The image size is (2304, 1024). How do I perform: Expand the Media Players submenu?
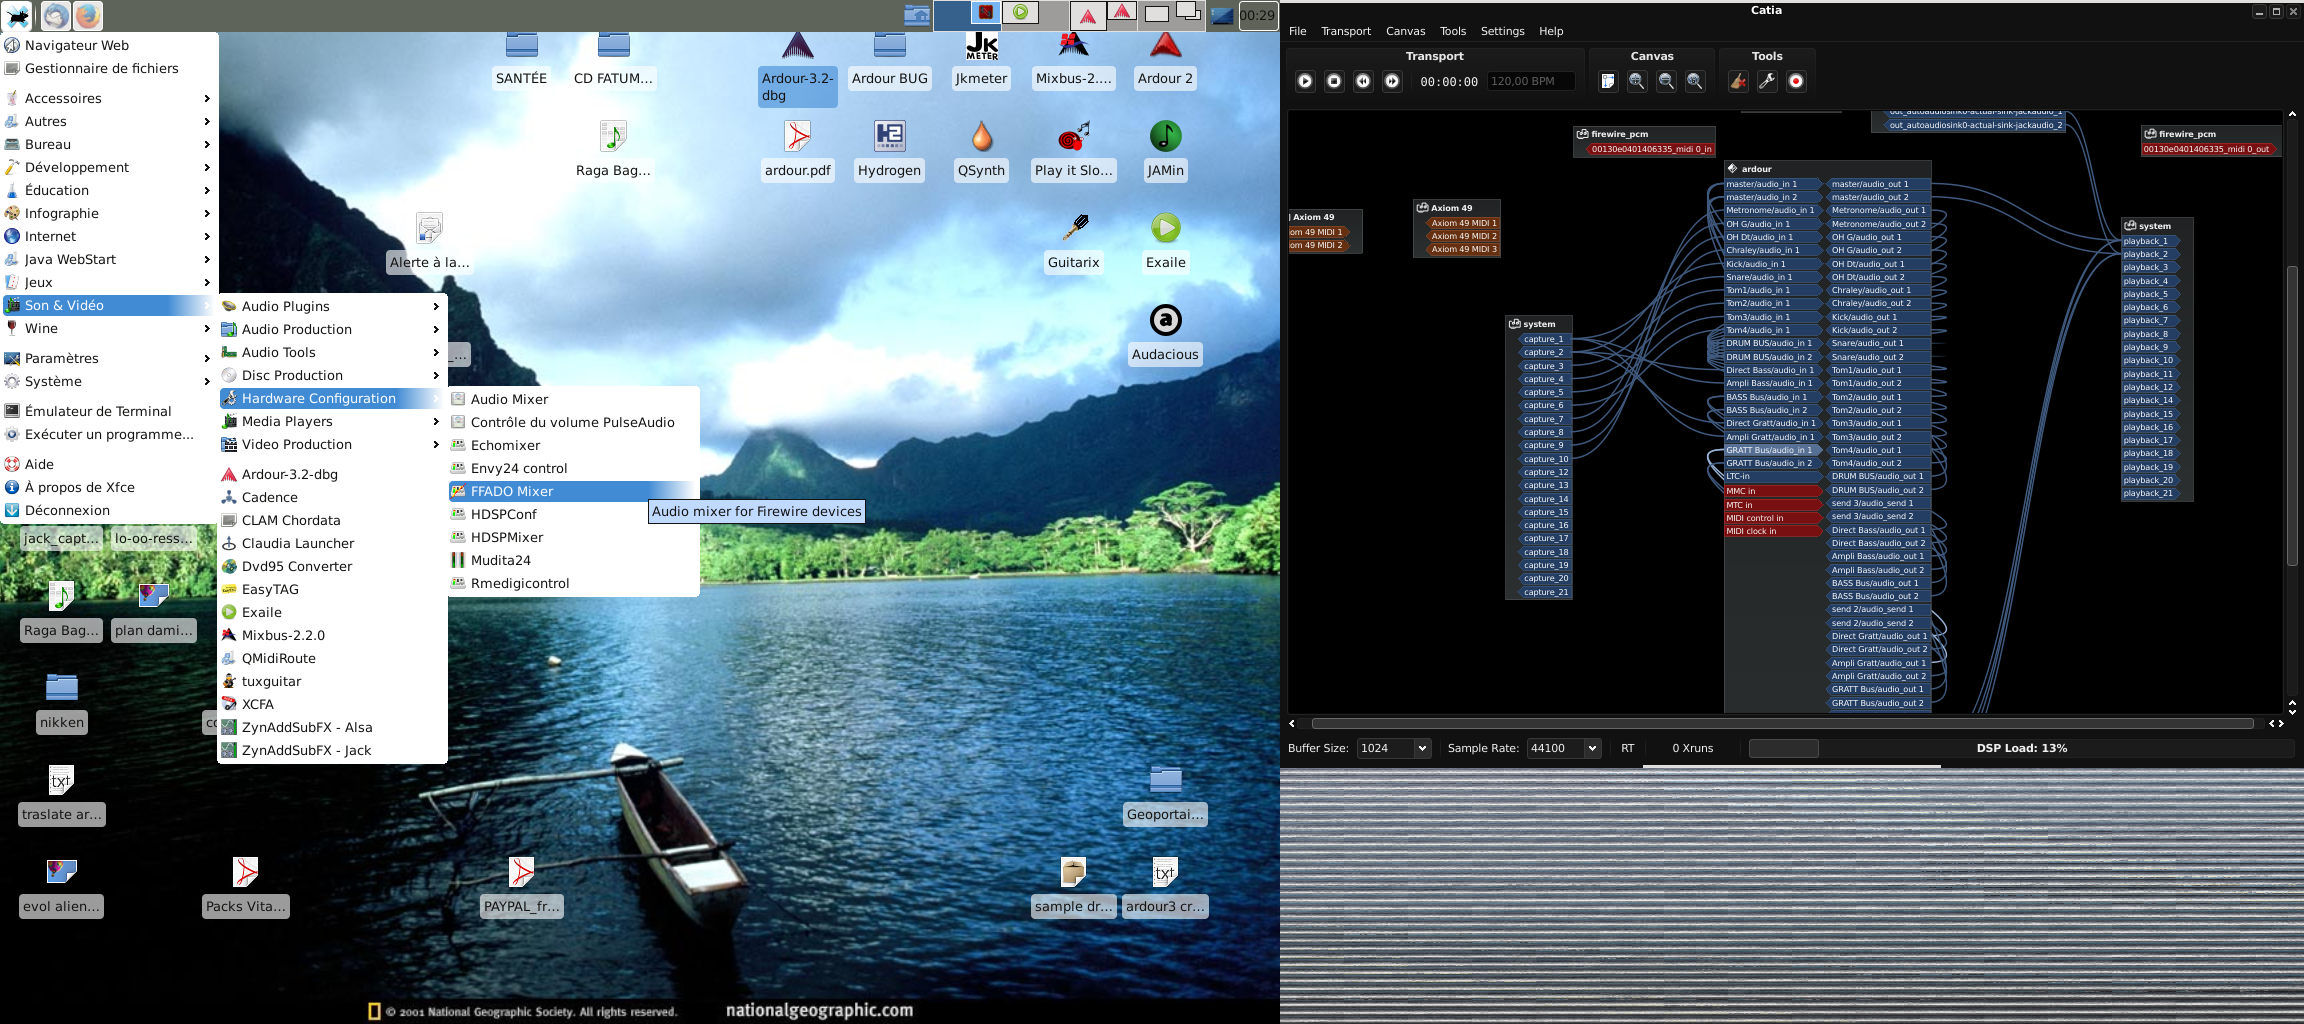point(331,421)
